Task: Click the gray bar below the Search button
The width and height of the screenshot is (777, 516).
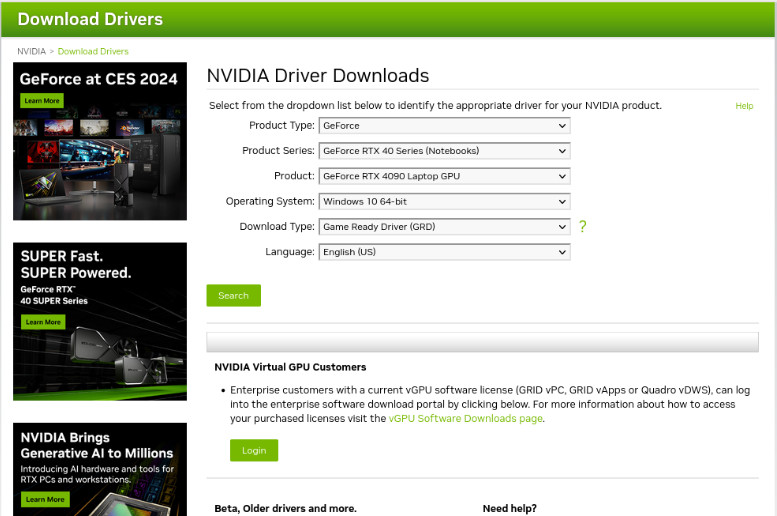Action: click(x=482, y=342)
